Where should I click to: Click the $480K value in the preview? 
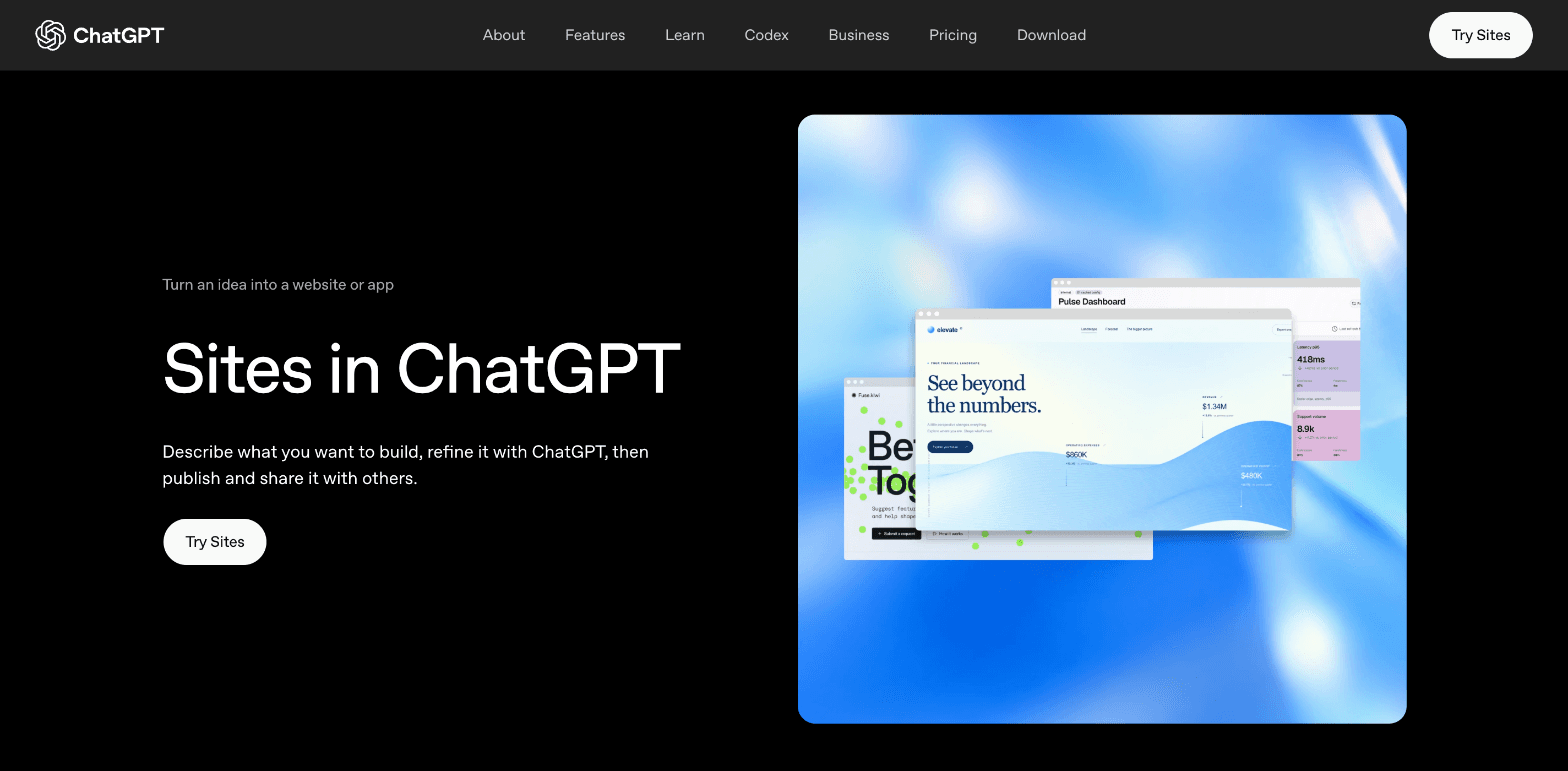pos(1252,476)
